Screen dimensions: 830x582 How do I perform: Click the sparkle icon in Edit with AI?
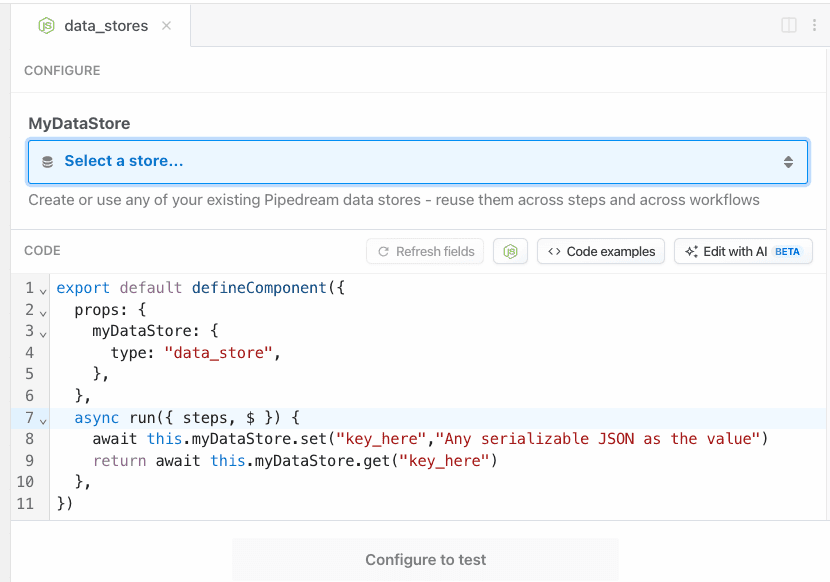(x=691, y=252)
